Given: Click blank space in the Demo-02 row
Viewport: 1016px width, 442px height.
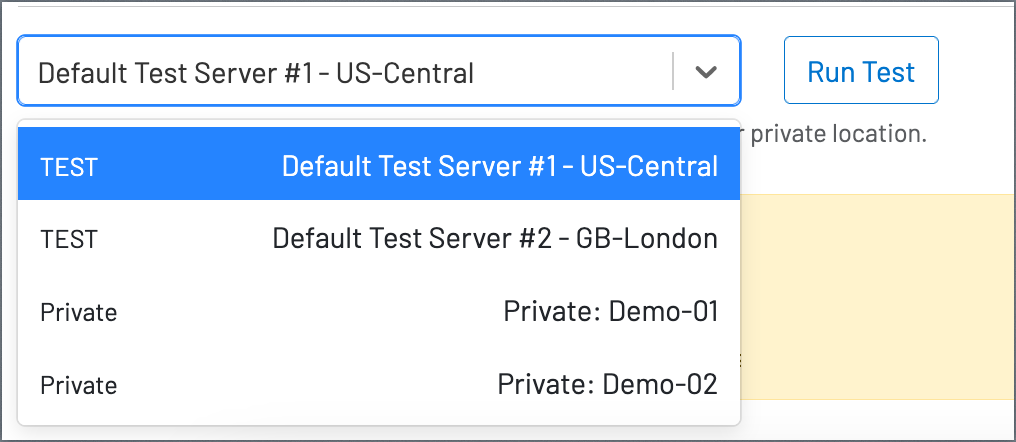Looking at the screenshot, I should click(x=306, y=384).
